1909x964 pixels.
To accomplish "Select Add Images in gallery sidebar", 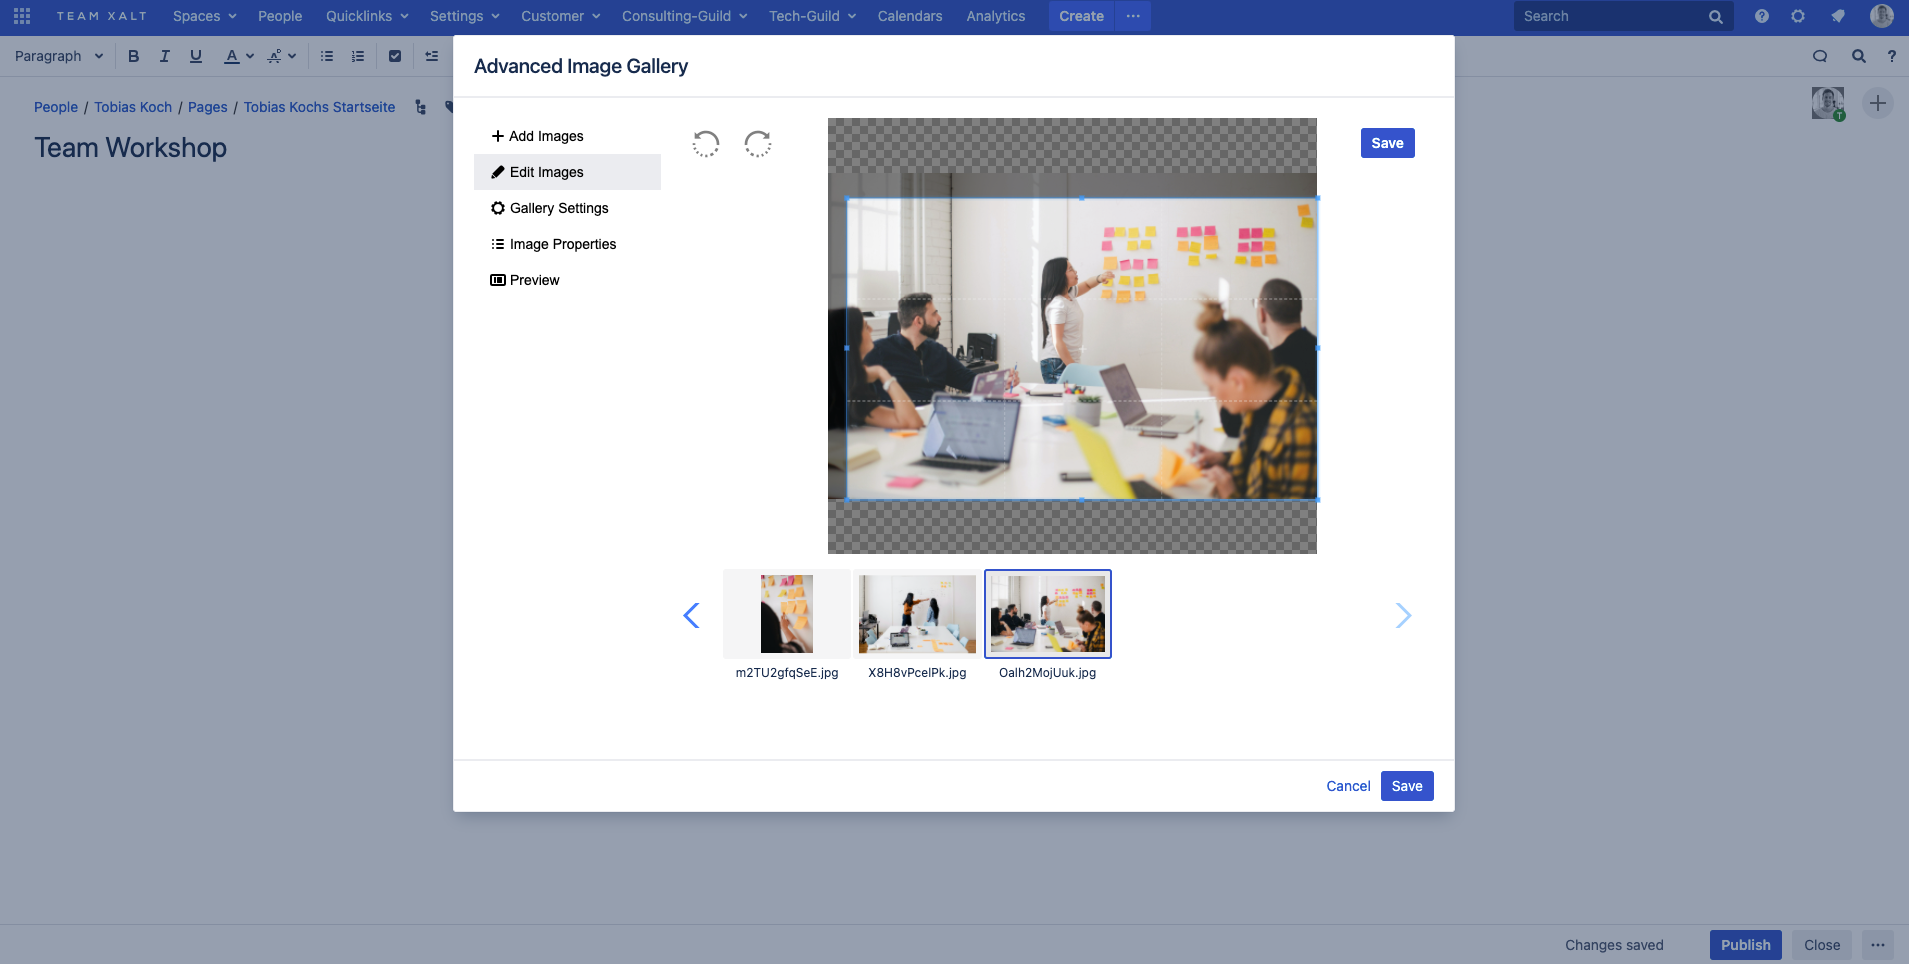I will pyautogui.click(x=567, y=136).
